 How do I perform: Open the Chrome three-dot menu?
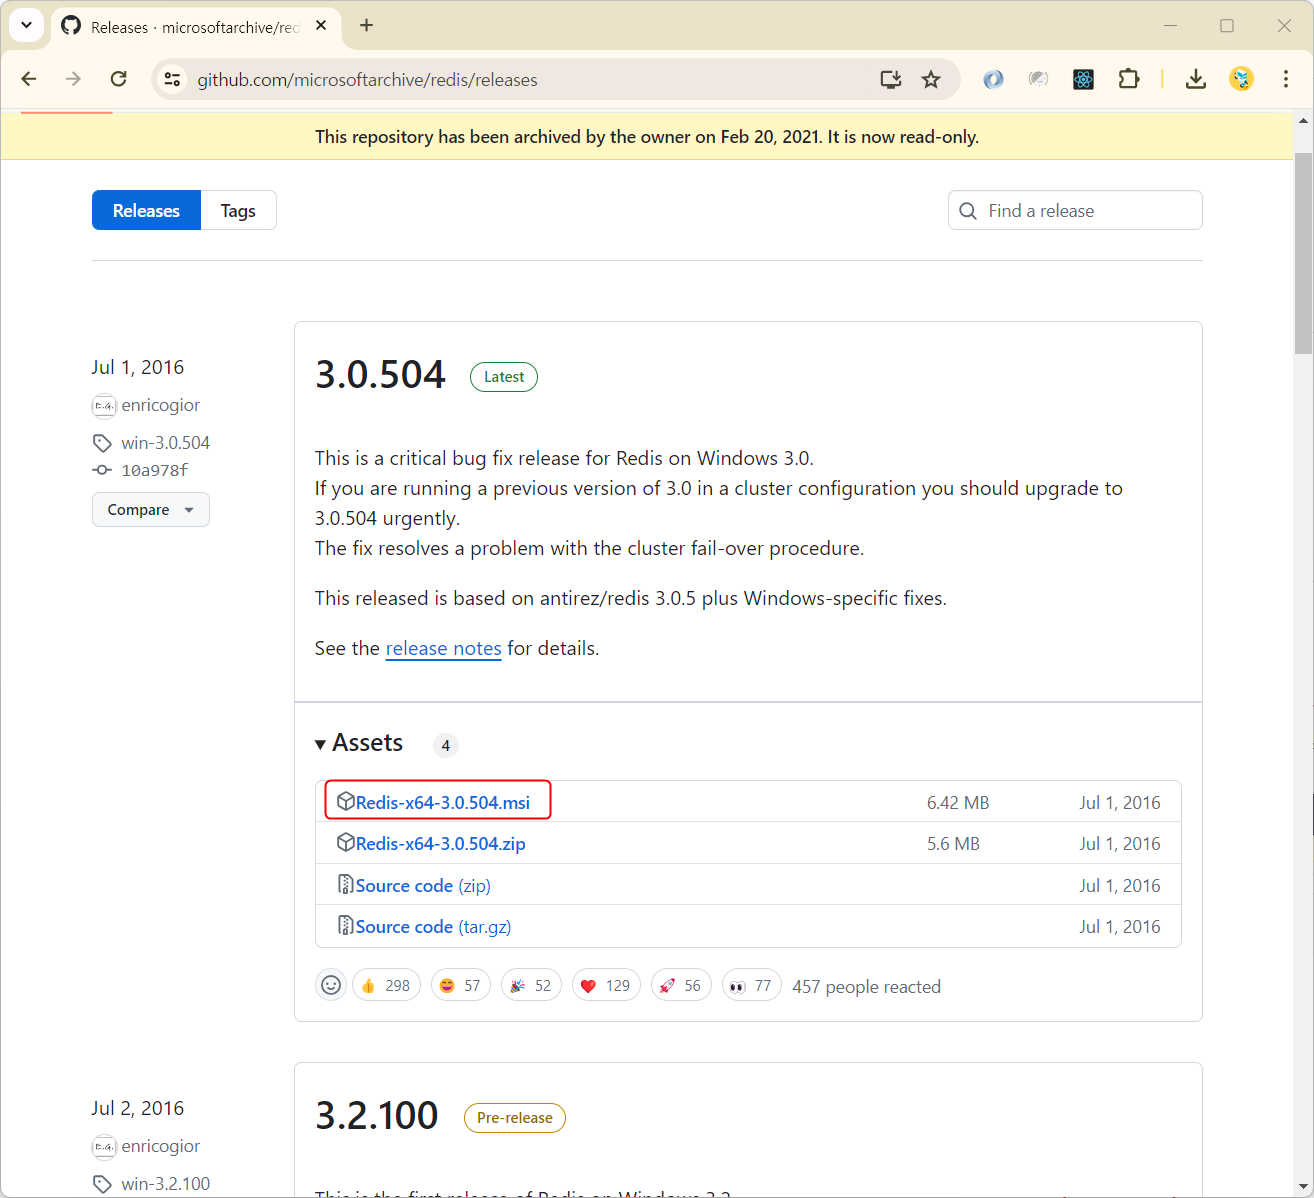point(1286,79)
